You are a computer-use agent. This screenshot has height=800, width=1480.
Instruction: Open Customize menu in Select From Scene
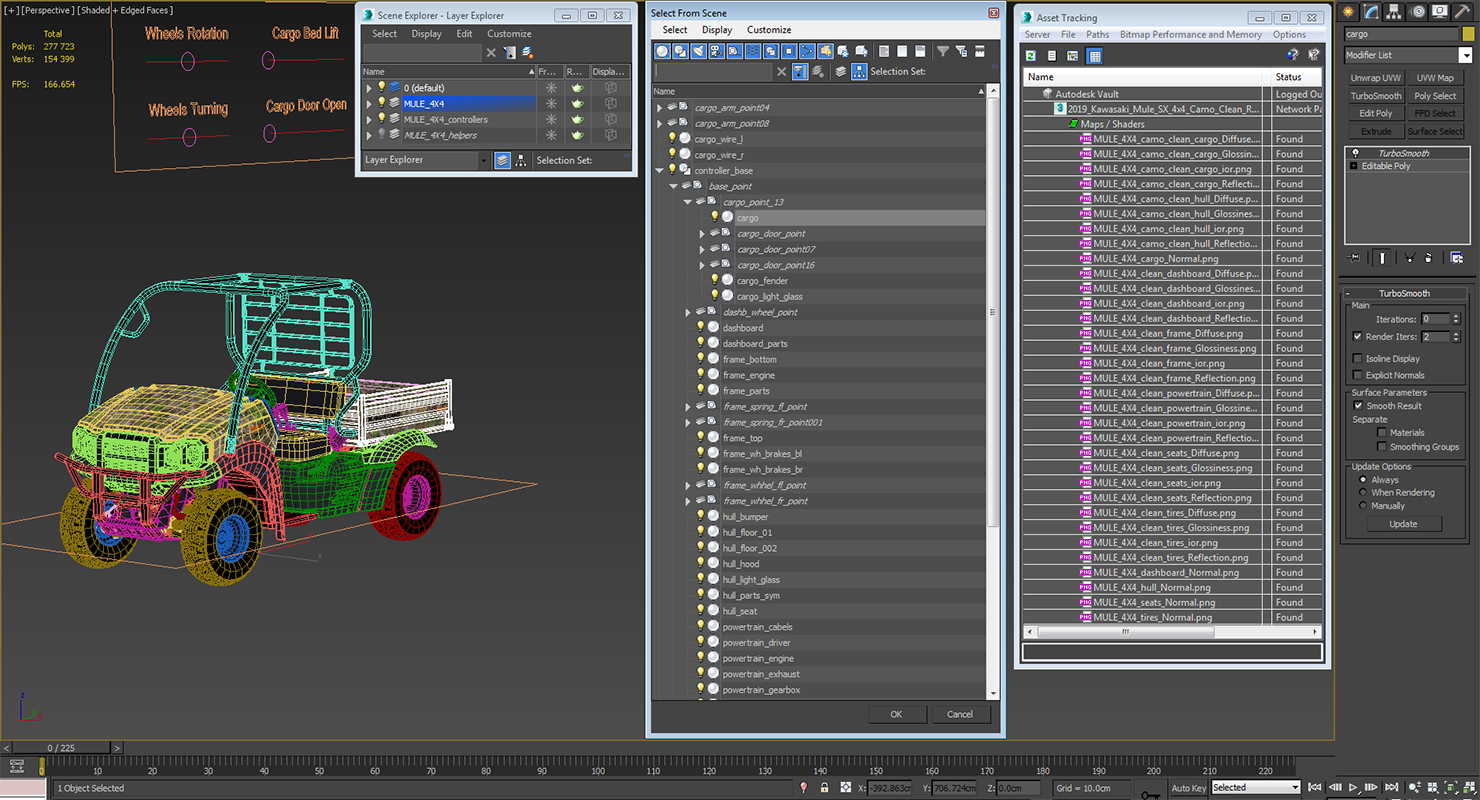point(769,30)
